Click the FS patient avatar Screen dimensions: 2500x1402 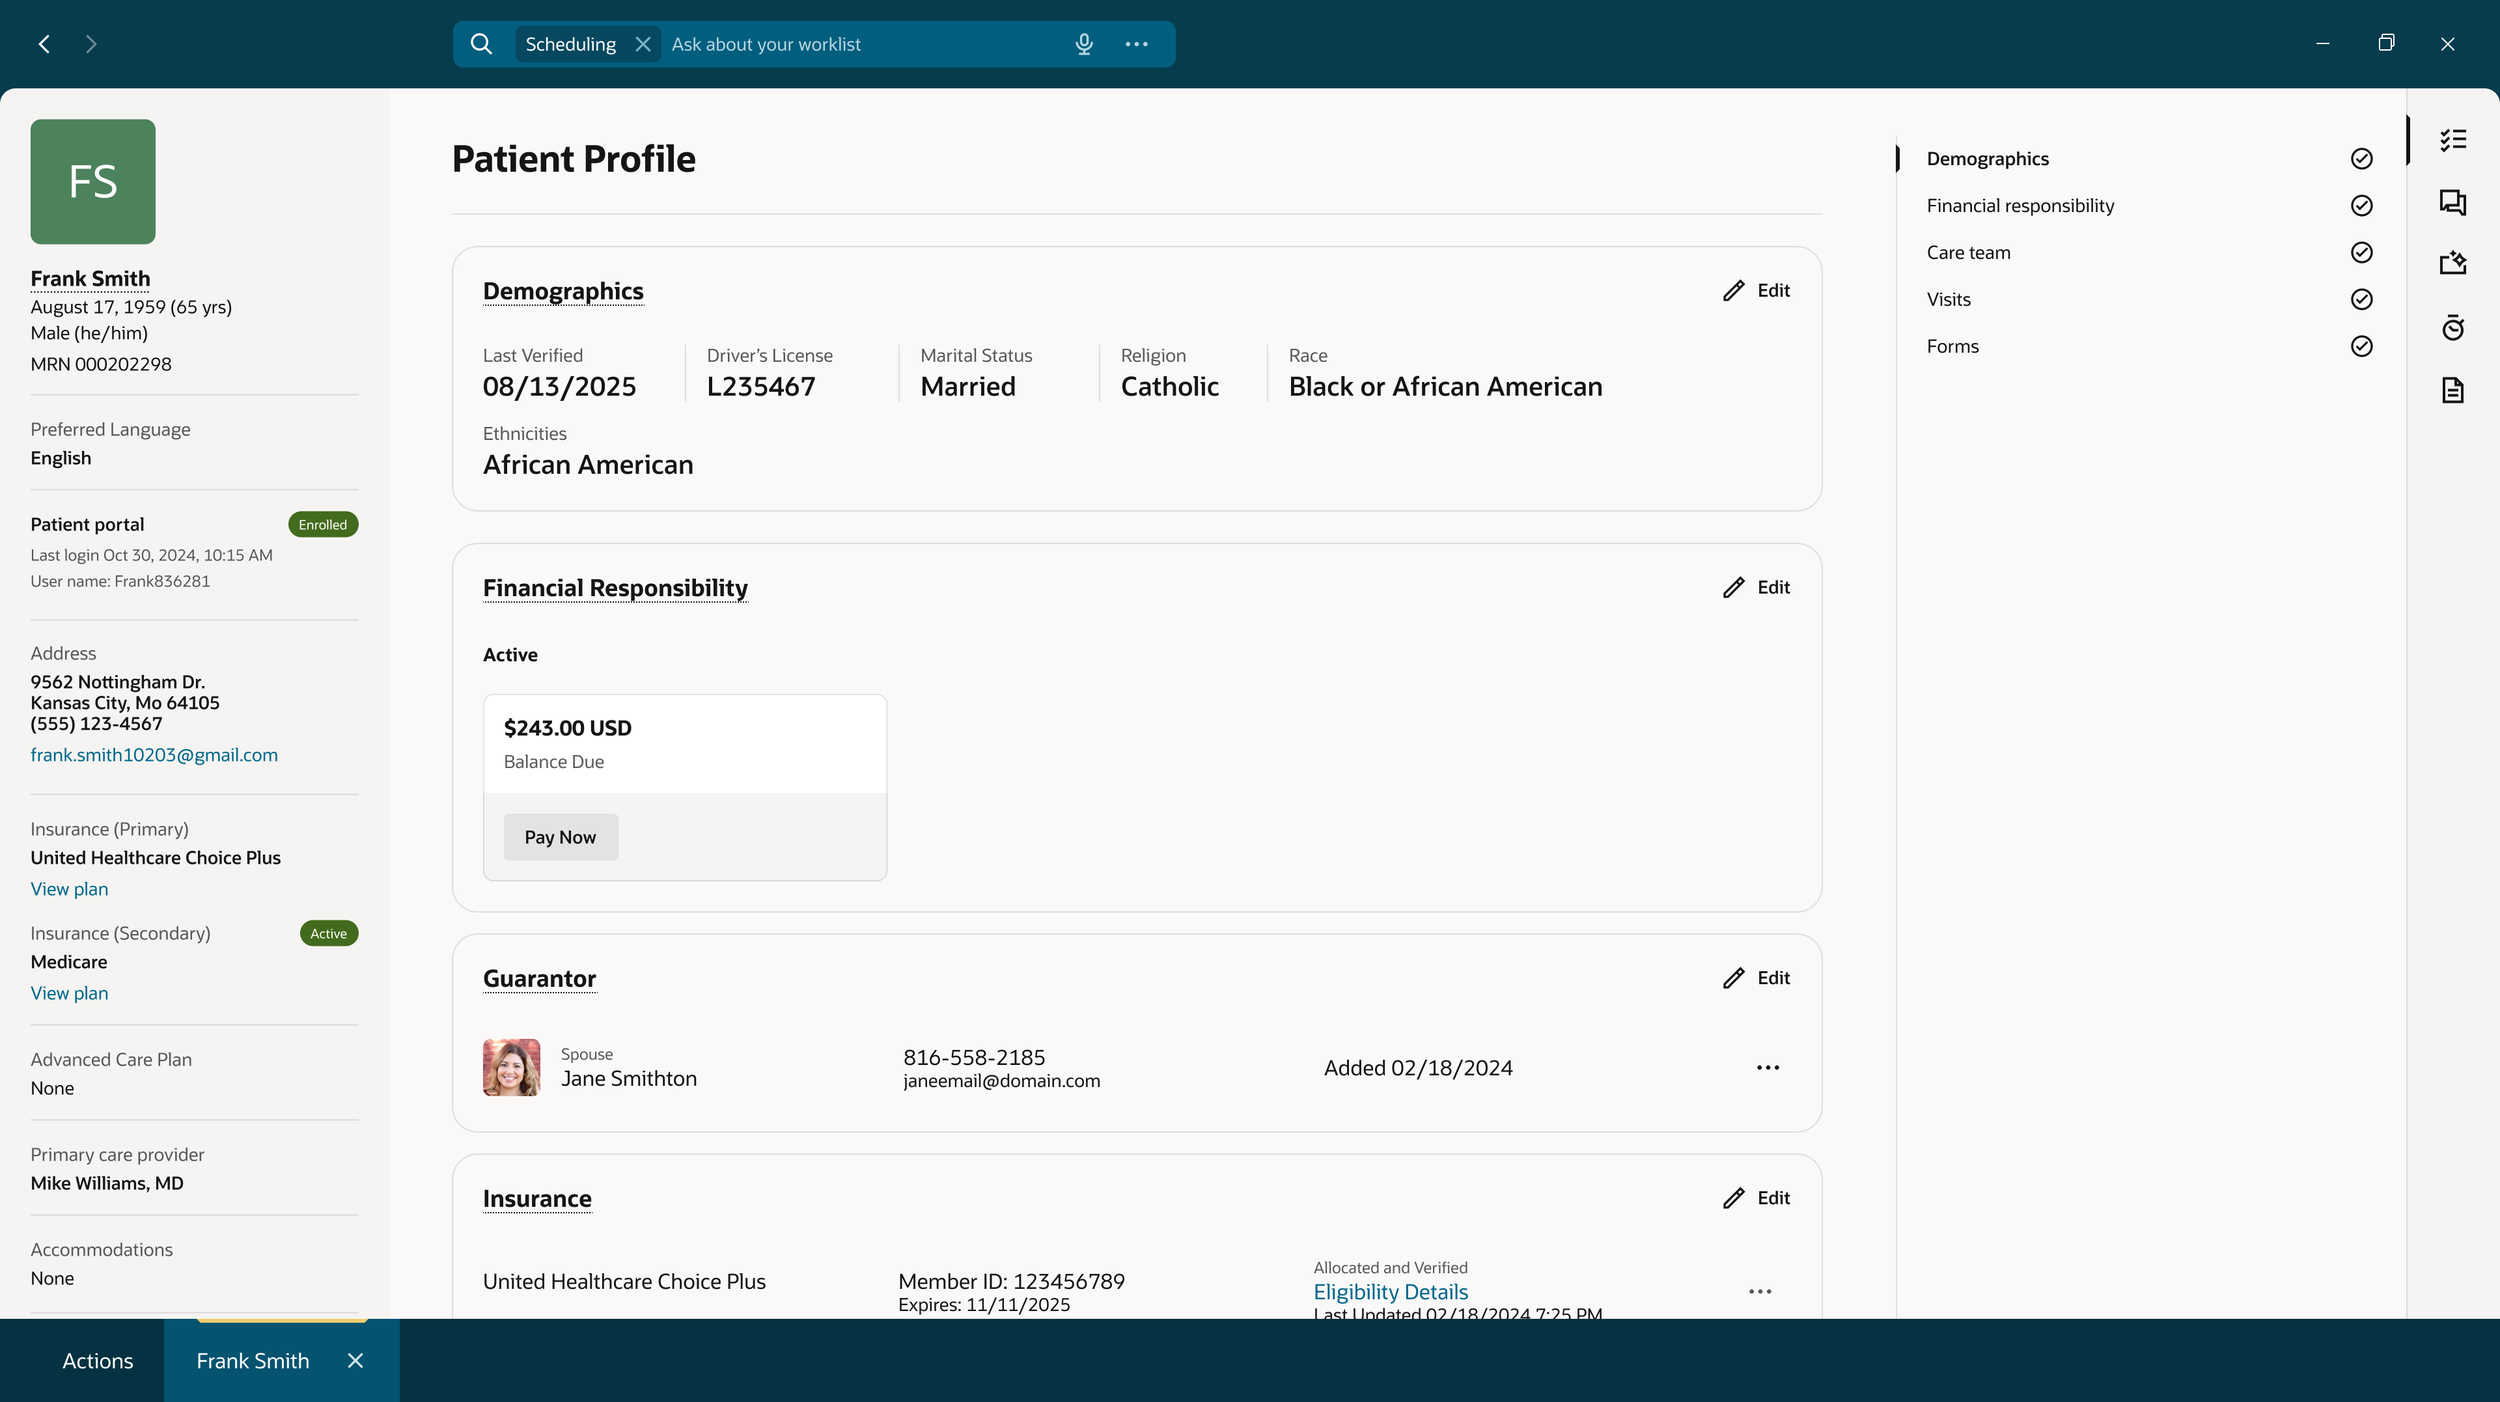(x=93, y=182)
